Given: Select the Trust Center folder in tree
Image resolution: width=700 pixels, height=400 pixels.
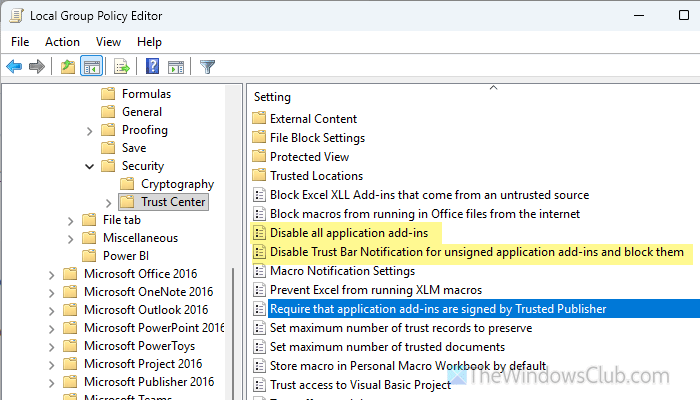Looking at the screenshot, I should pos(173,202).
